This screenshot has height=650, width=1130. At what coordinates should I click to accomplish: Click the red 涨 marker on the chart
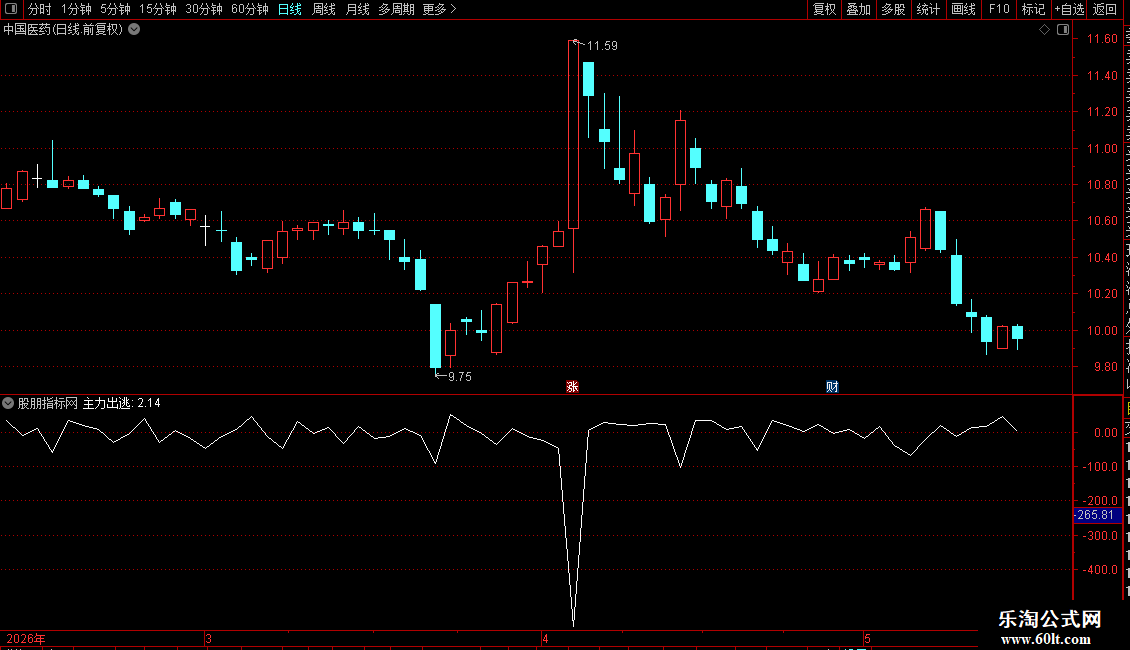[x=572, y=387]
